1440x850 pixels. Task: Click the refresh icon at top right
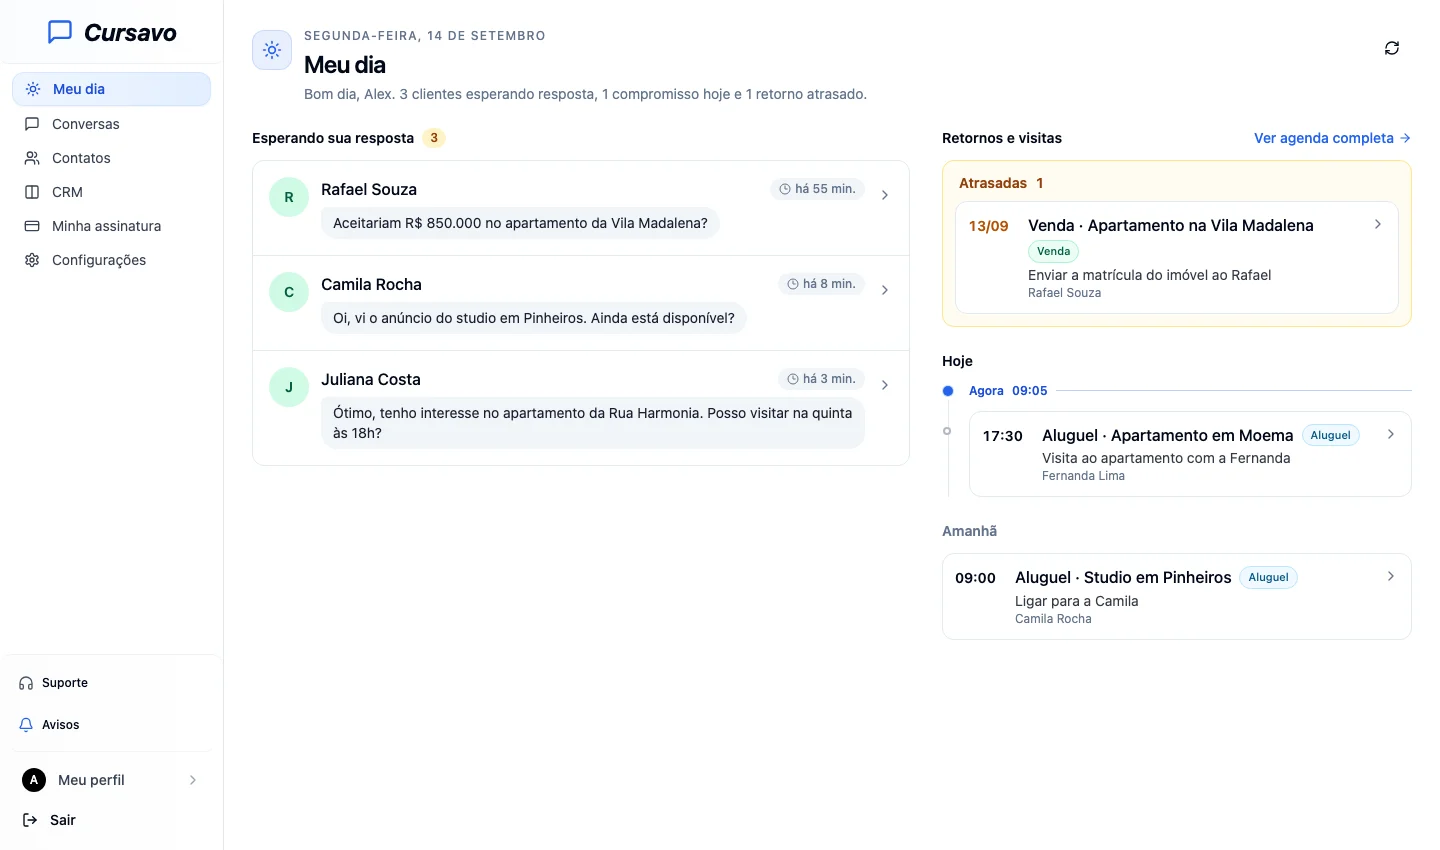point(1391,48)
